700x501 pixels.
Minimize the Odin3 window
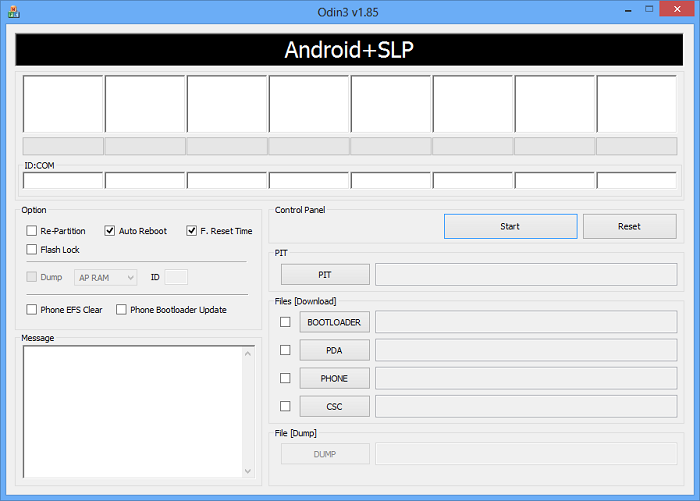click(628, 10)
